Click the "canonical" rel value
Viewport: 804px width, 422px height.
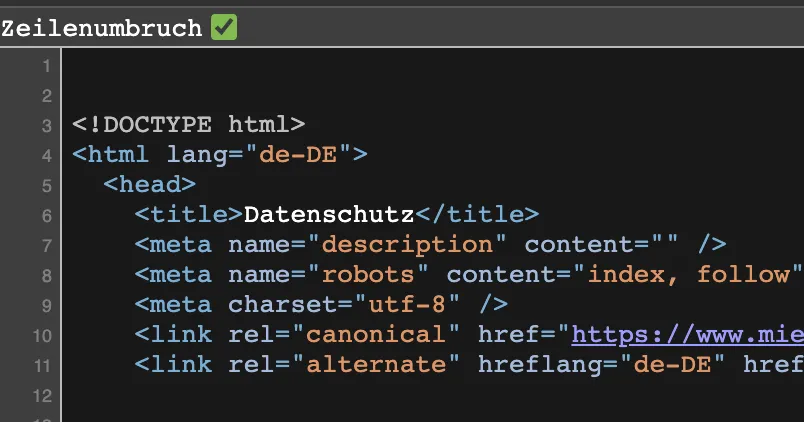click(376, 335)
